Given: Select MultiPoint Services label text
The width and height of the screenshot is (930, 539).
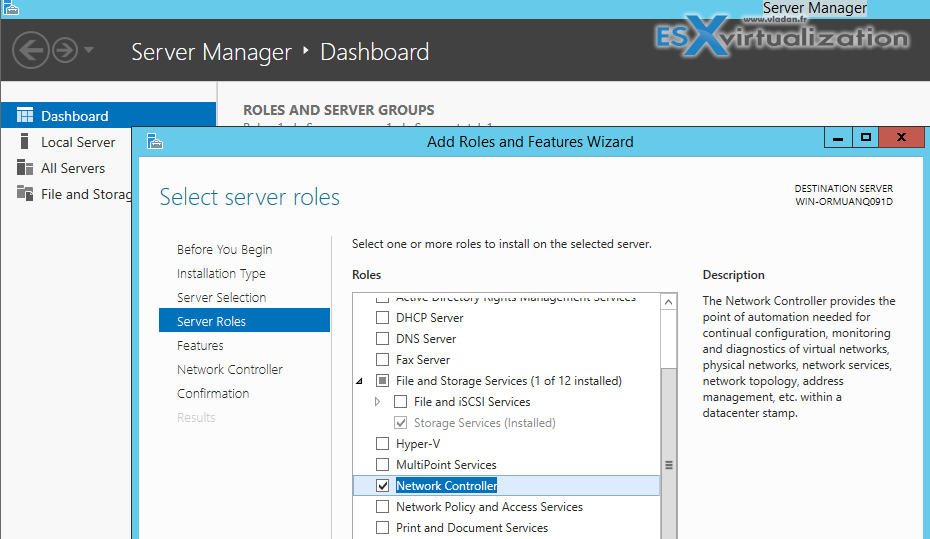Looking at the screenshot, I should point(446,465).
